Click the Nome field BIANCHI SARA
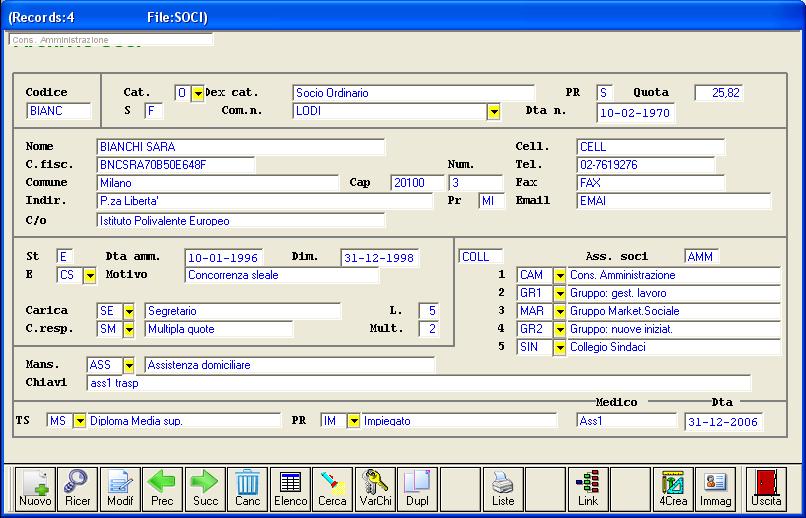 point(241,147)
